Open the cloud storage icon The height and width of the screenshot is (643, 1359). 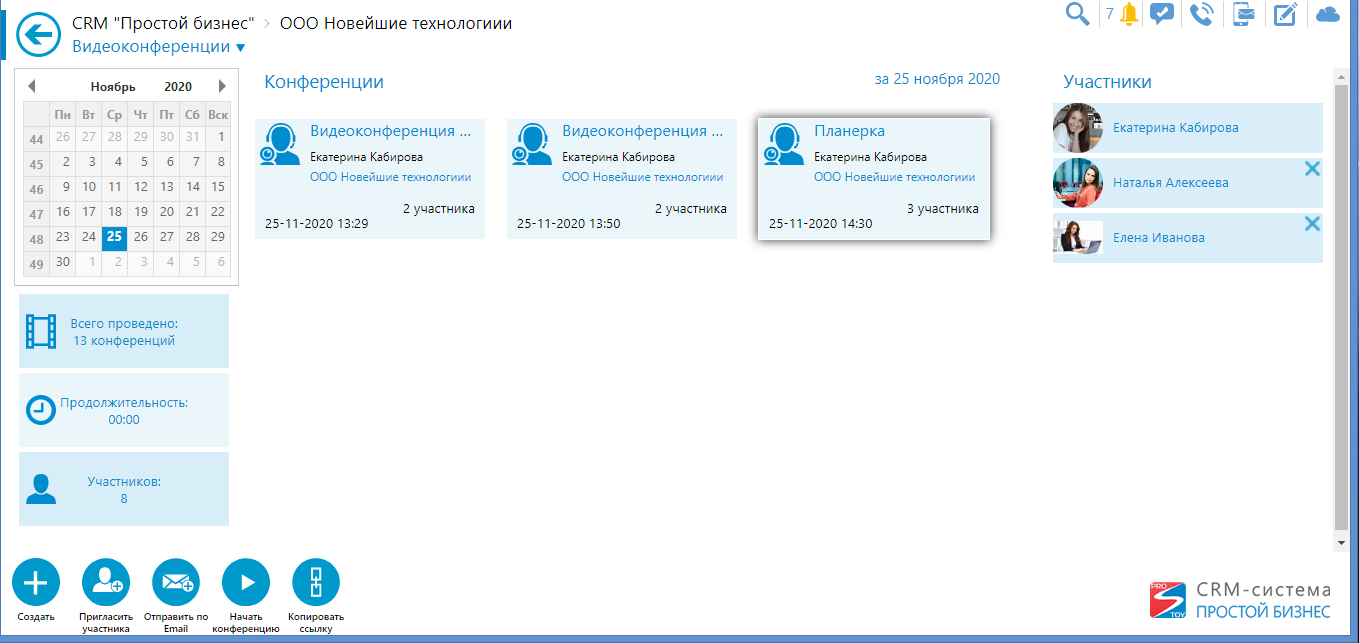pos(1327,14)
